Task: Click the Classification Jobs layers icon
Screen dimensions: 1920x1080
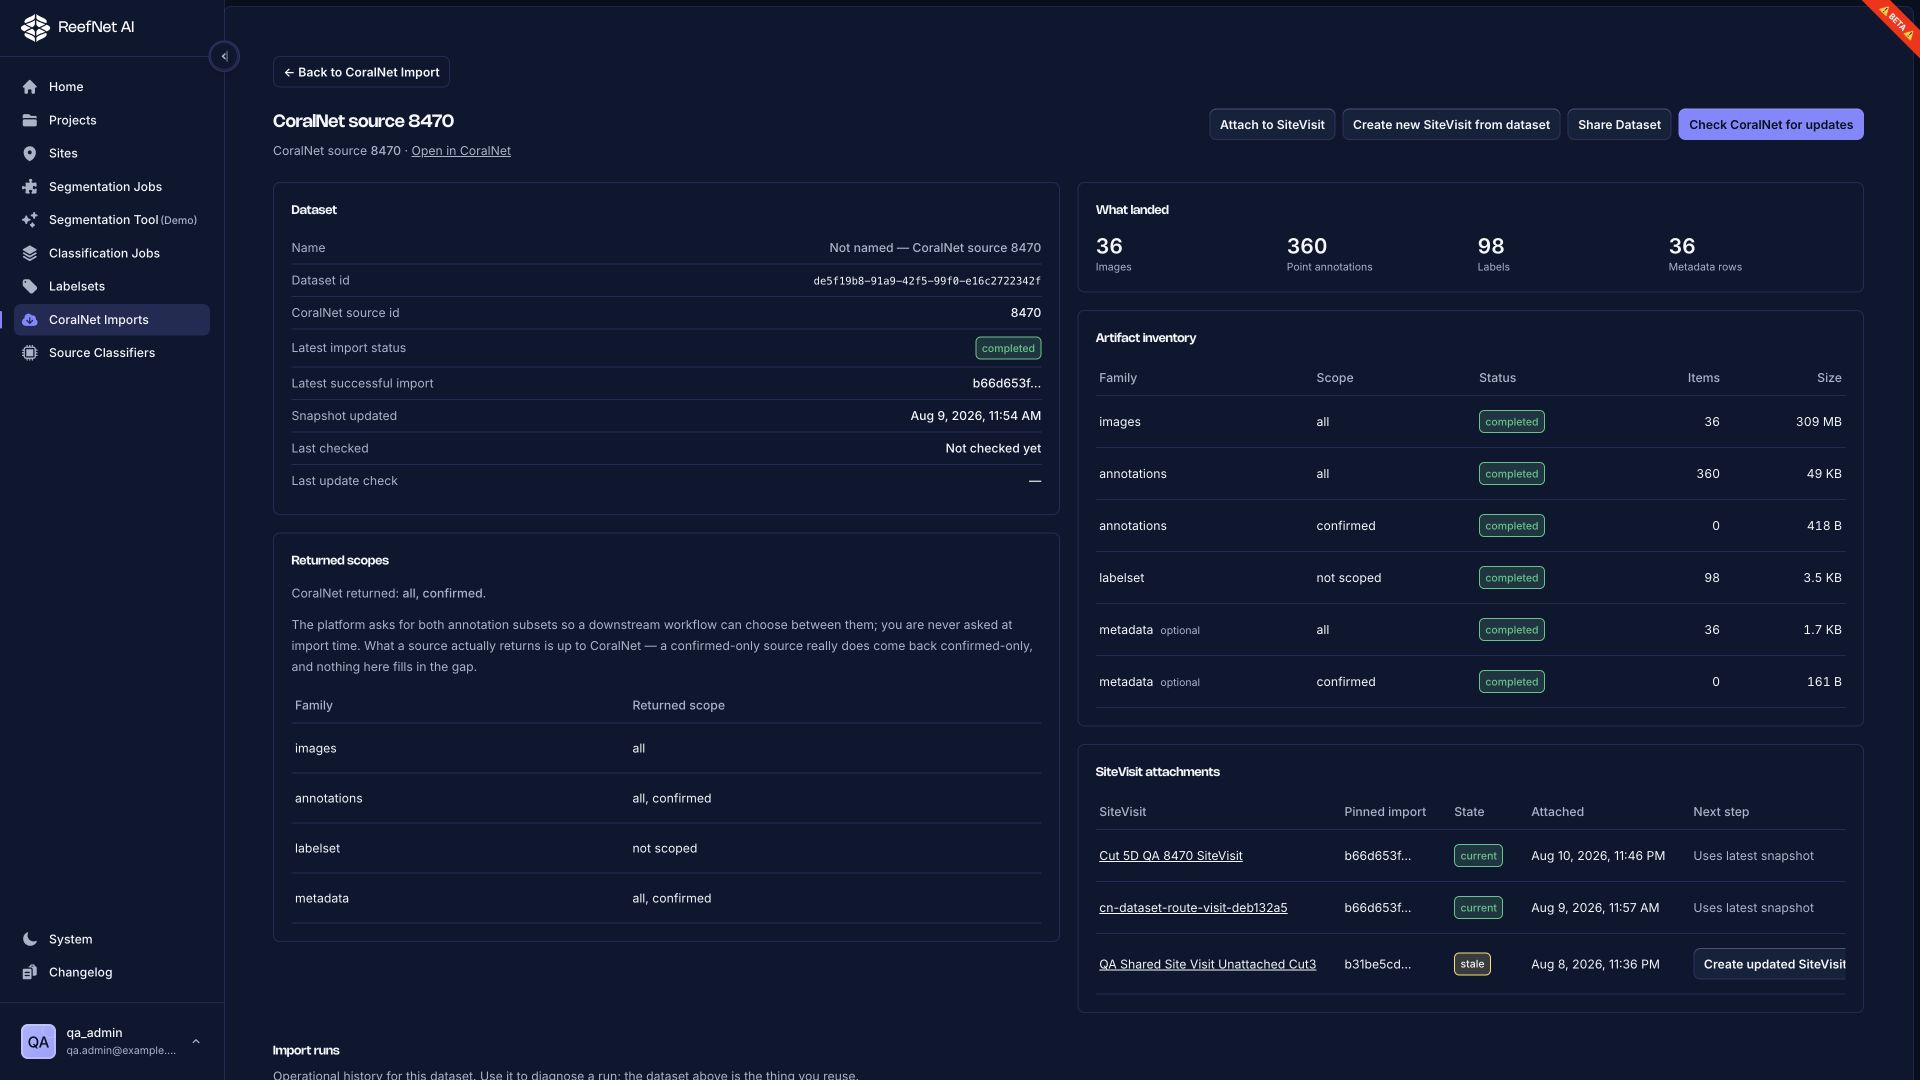Action: click(x=30, y=253)
